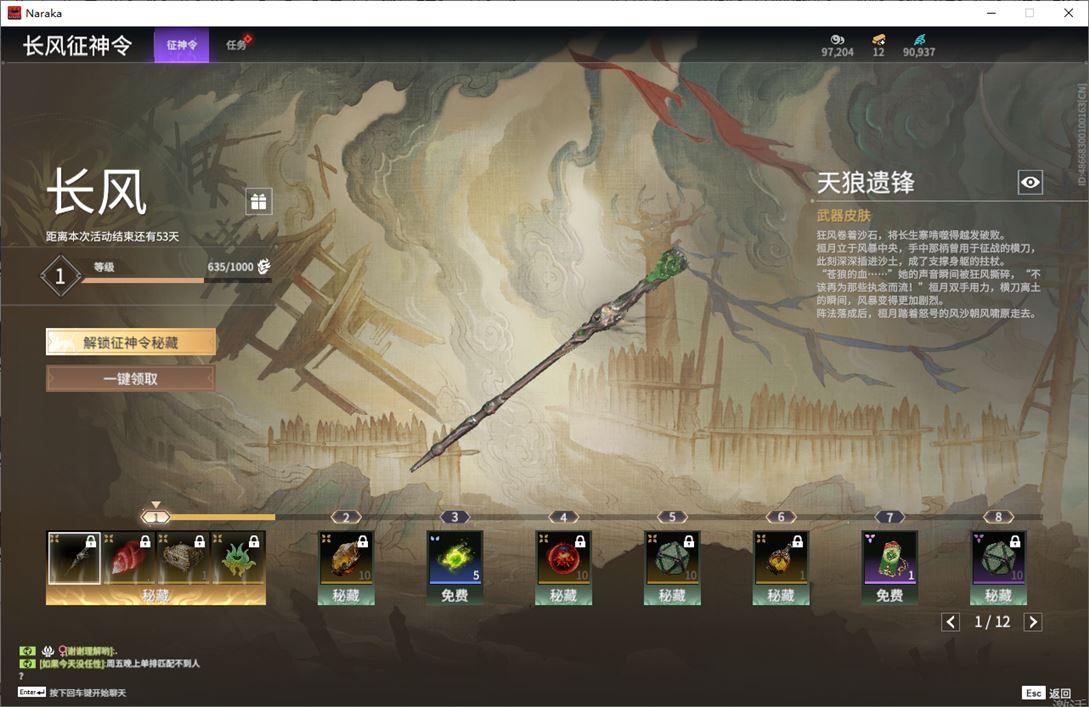
Task: Select the treasure chest reward in level 1
Action: coord(183,558)
